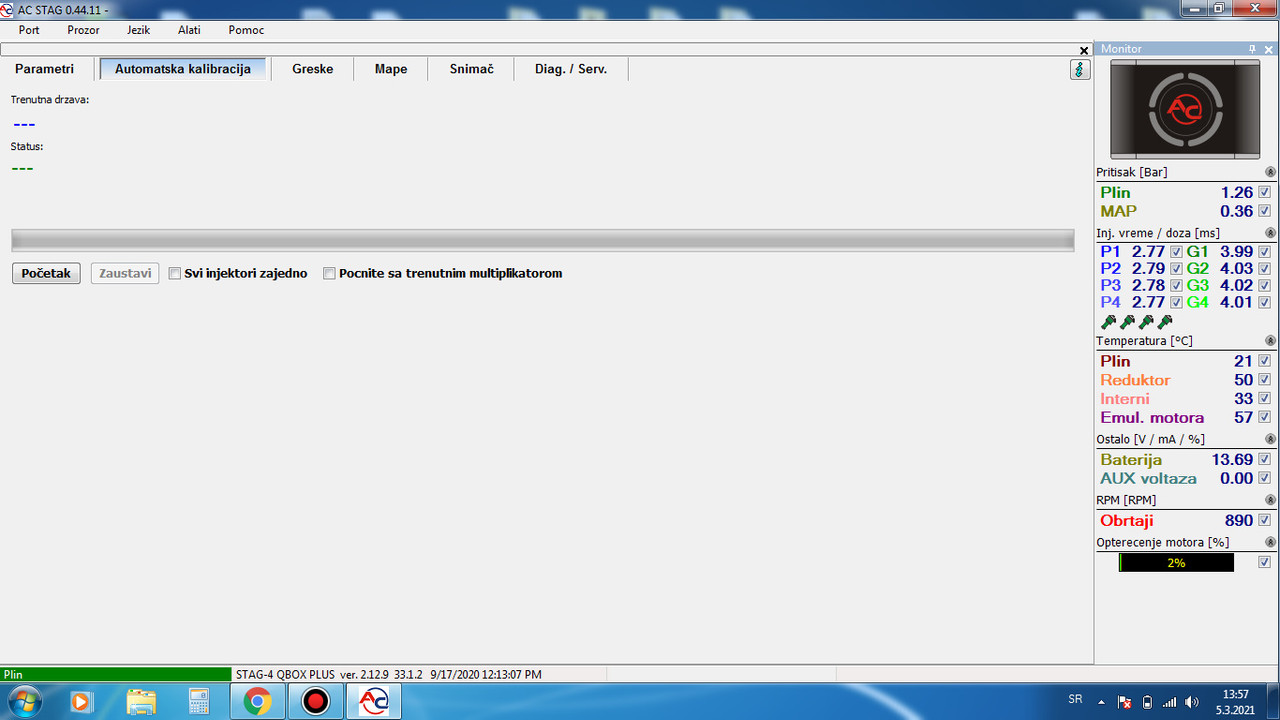The image size is (1280, 720).
Task: Uncheck the Obrtaji RPM checkbox
Action: 1264,520
